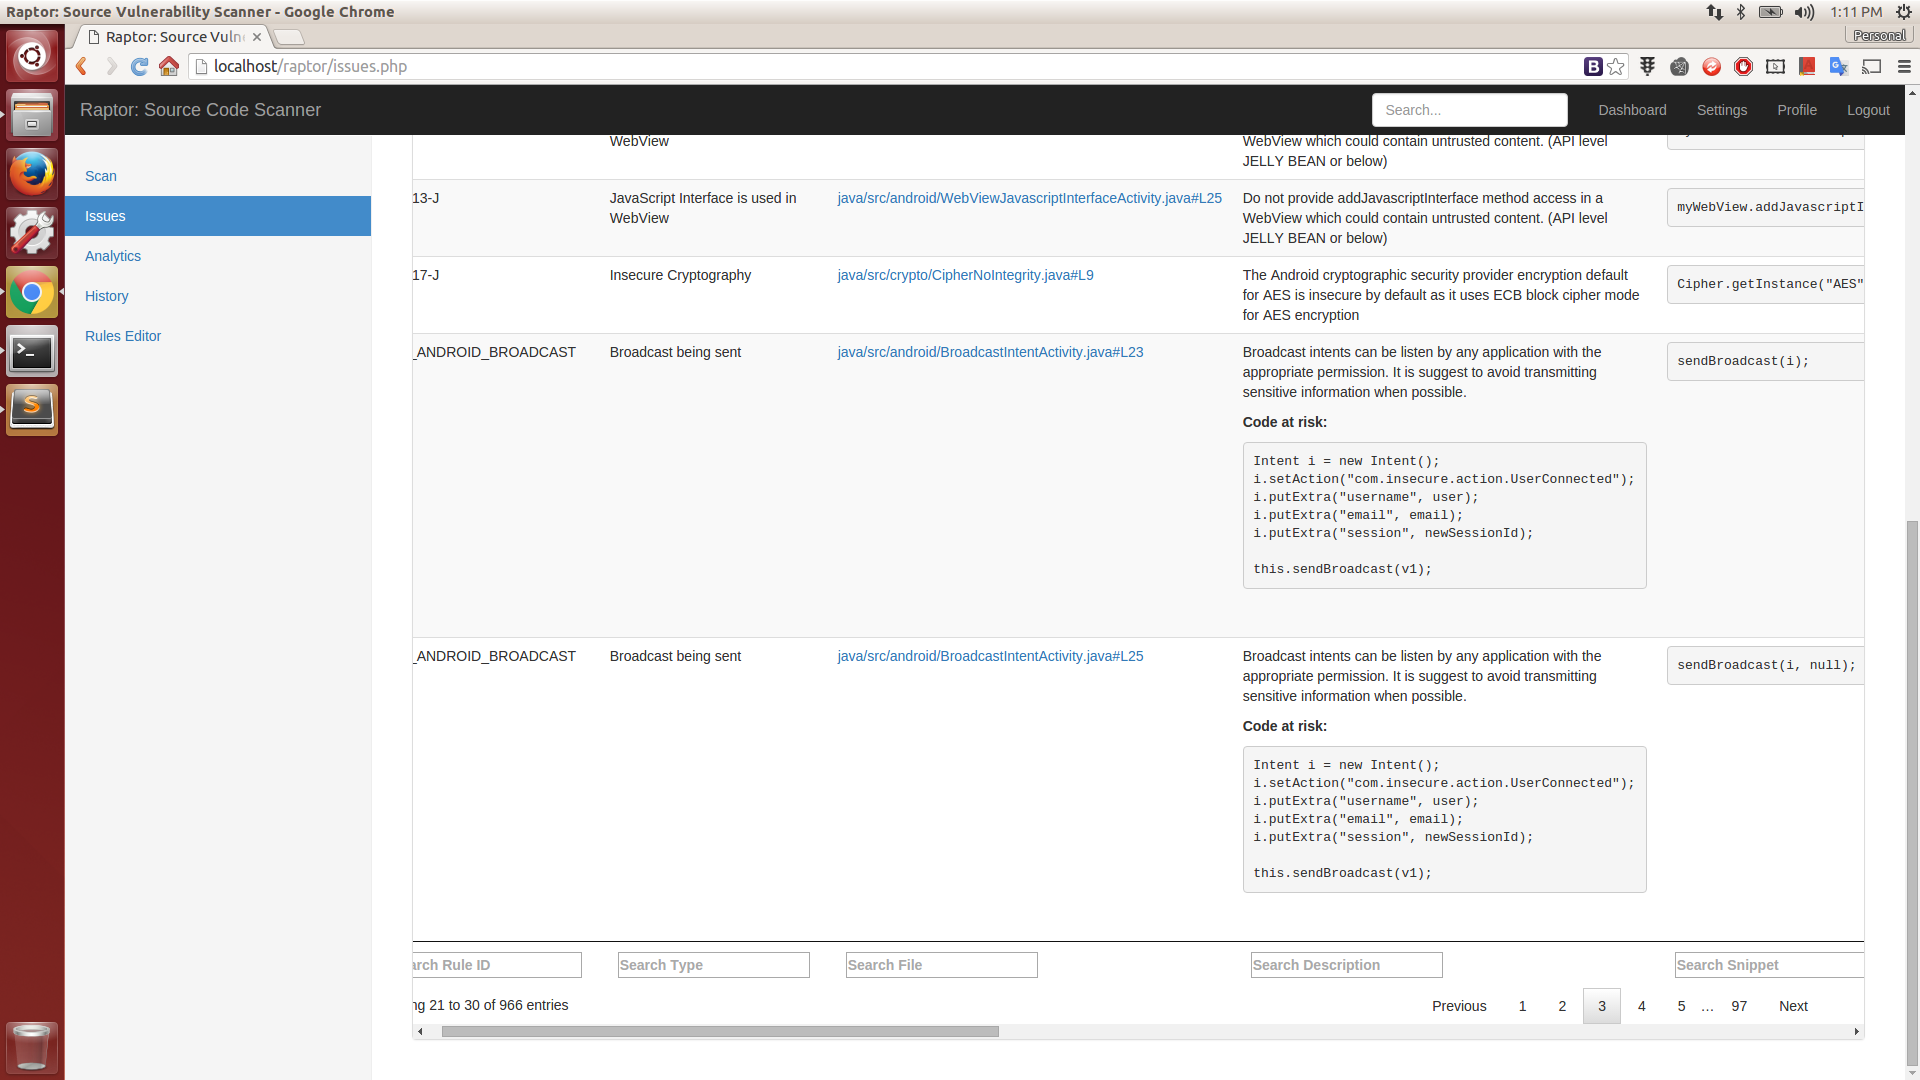Click the horizontal table scrollbar thumb
Image resolution: width=1920 pixels, height=1080 pixels.
click(720, 1031)
